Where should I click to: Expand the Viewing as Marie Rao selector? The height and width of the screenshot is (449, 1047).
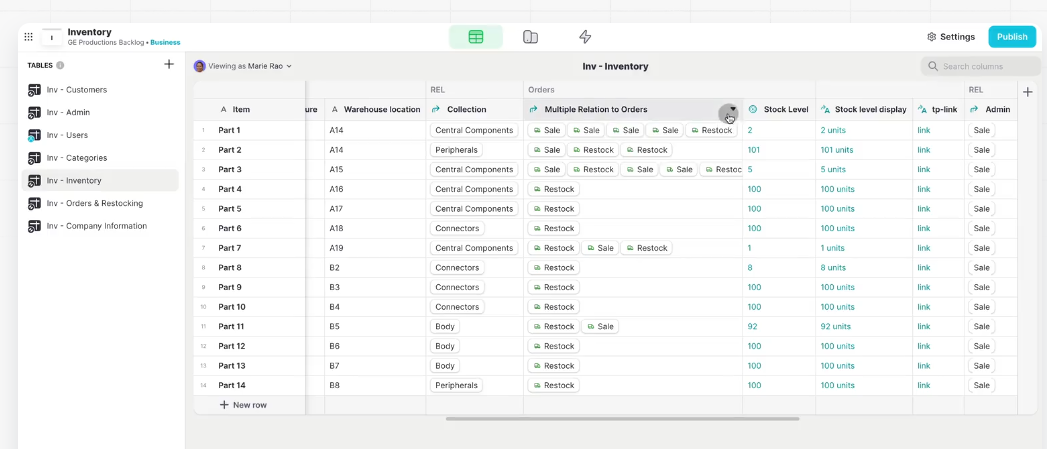coord(243,66)
